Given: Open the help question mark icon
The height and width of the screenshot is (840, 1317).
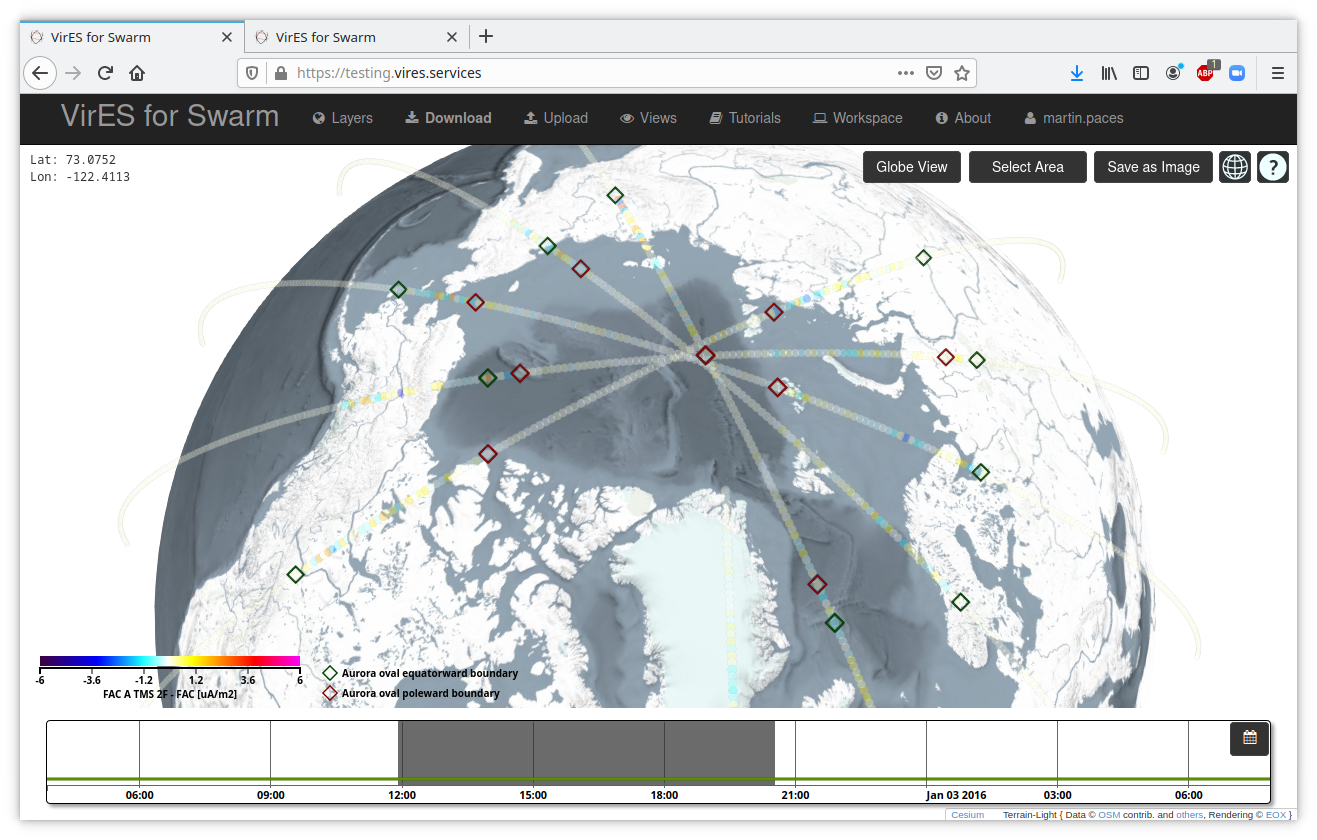Looking at the screenshot, I should click(x=1272, y=167).
